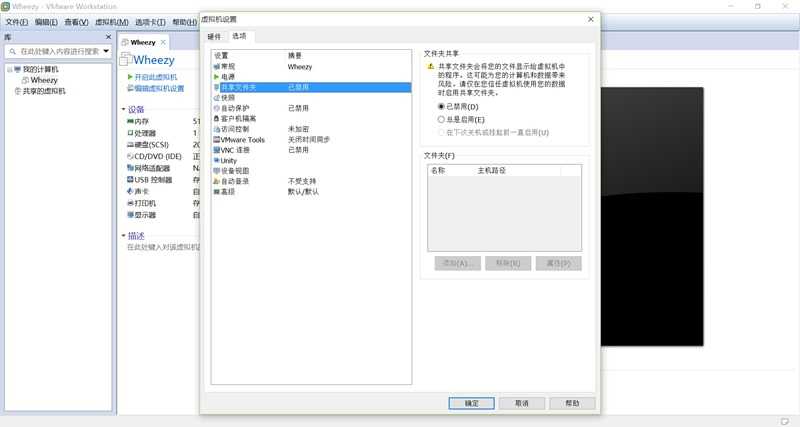Click the 声卡 sound card icon
Image resolution: width=800 pixels, height=427 pixels.
pos(130,191)
